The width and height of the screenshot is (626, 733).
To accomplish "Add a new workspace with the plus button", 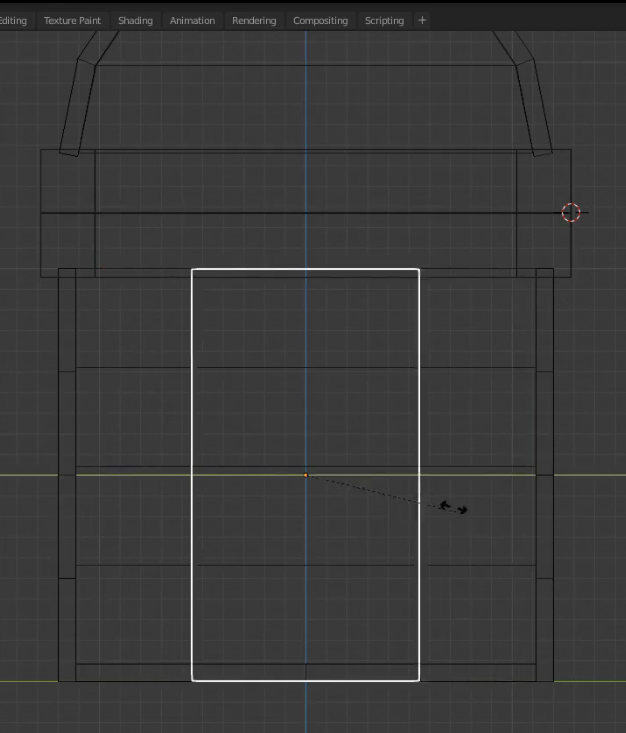I will tap(422, 21).
